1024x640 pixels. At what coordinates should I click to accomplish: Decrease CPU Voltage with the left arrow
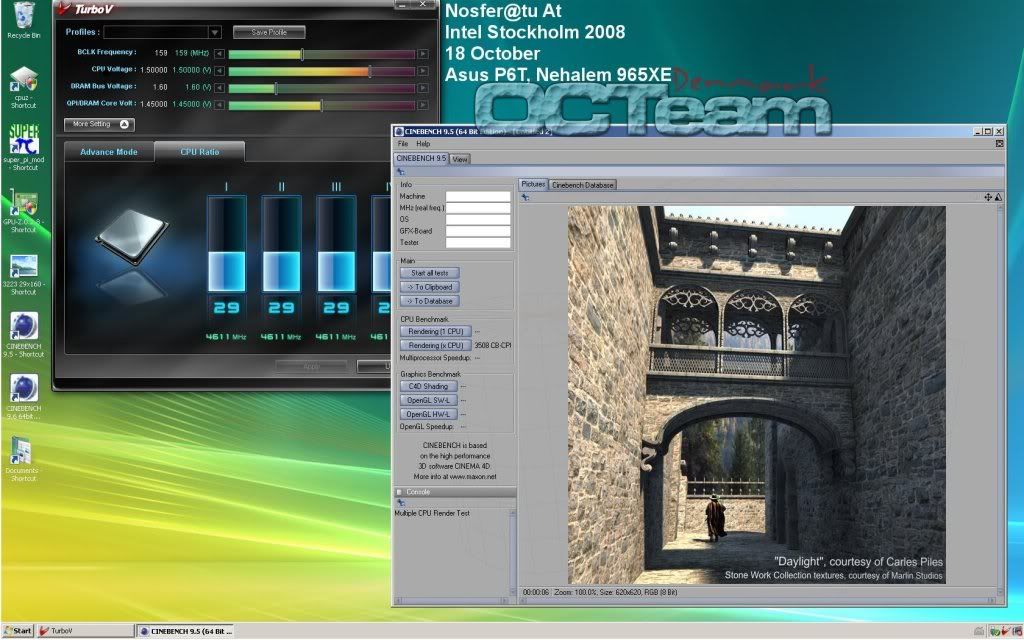(x=219, y=71)
